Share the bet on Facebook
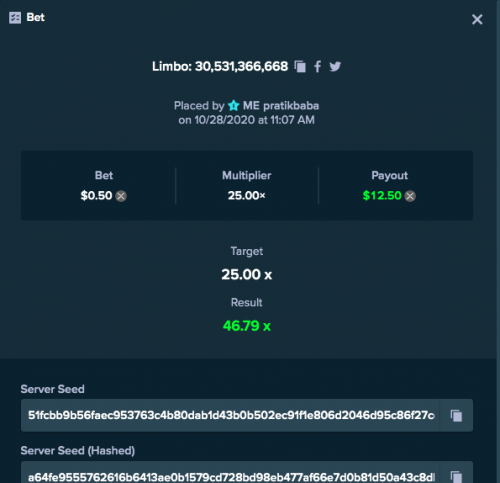Viewport: 500px width, 483px height. (318, 67)
